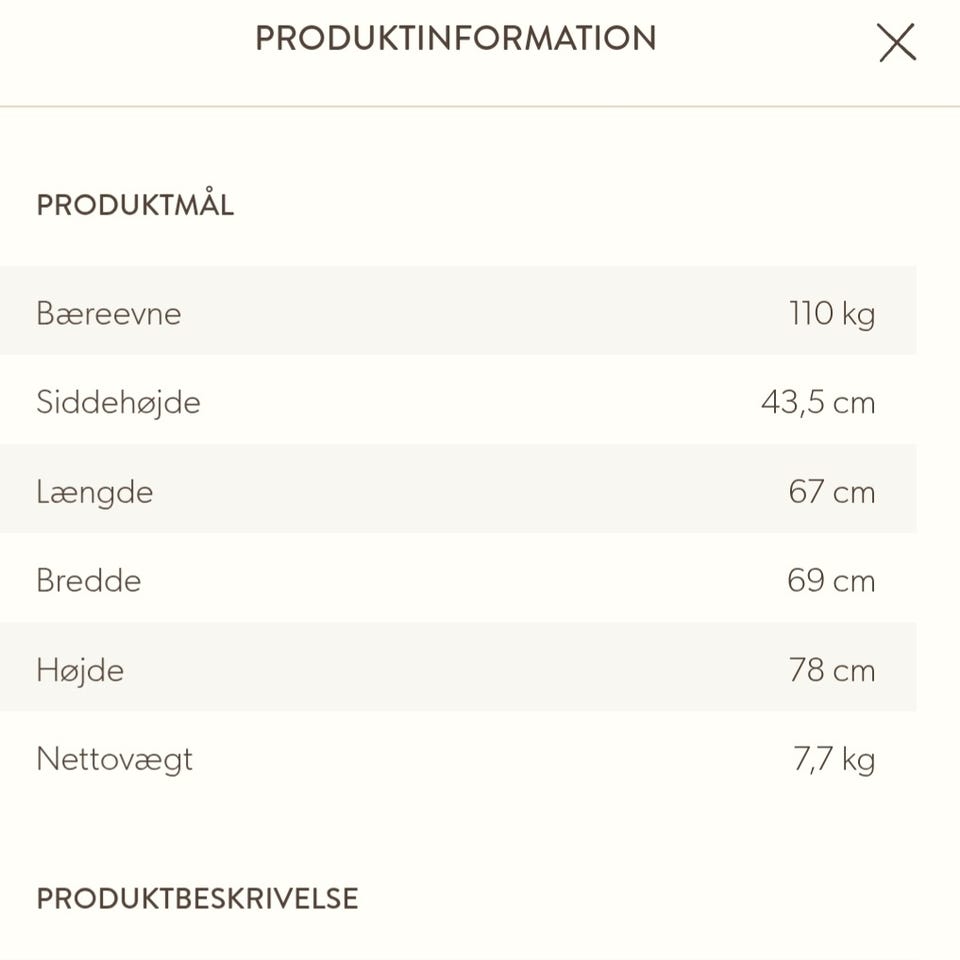Screen dimensions: 960x960
Task: Click the middle of the shaded Længde row
Action: point(458,489)
